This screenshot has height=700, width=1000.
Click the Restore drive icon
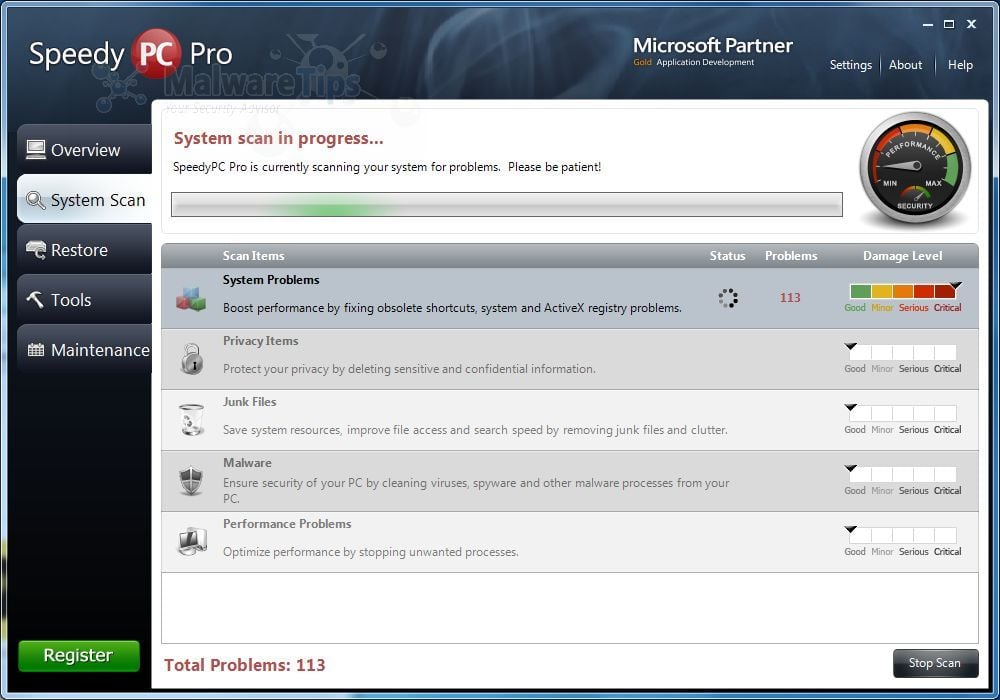(36, 249)
